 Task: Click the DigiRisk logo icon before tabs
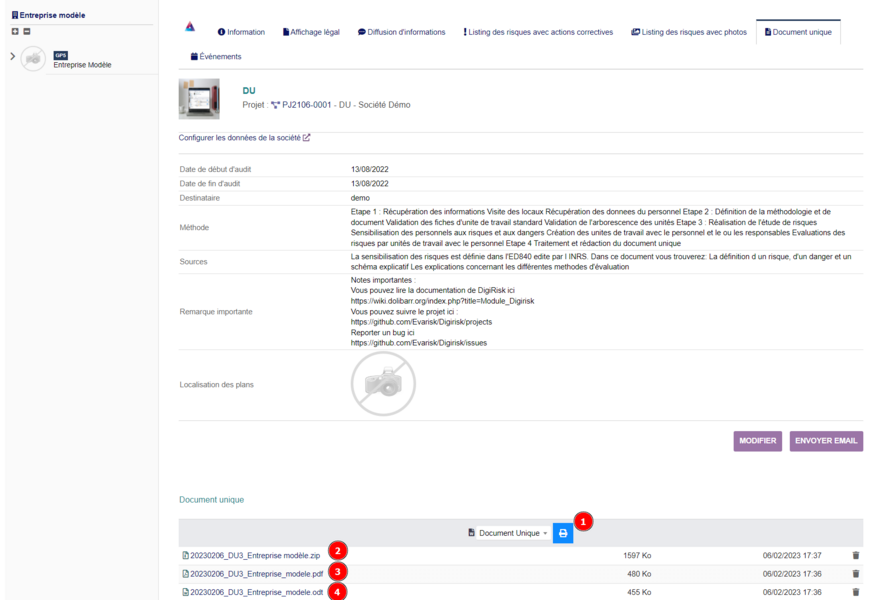pyautogui.click(x=190, y=27)
